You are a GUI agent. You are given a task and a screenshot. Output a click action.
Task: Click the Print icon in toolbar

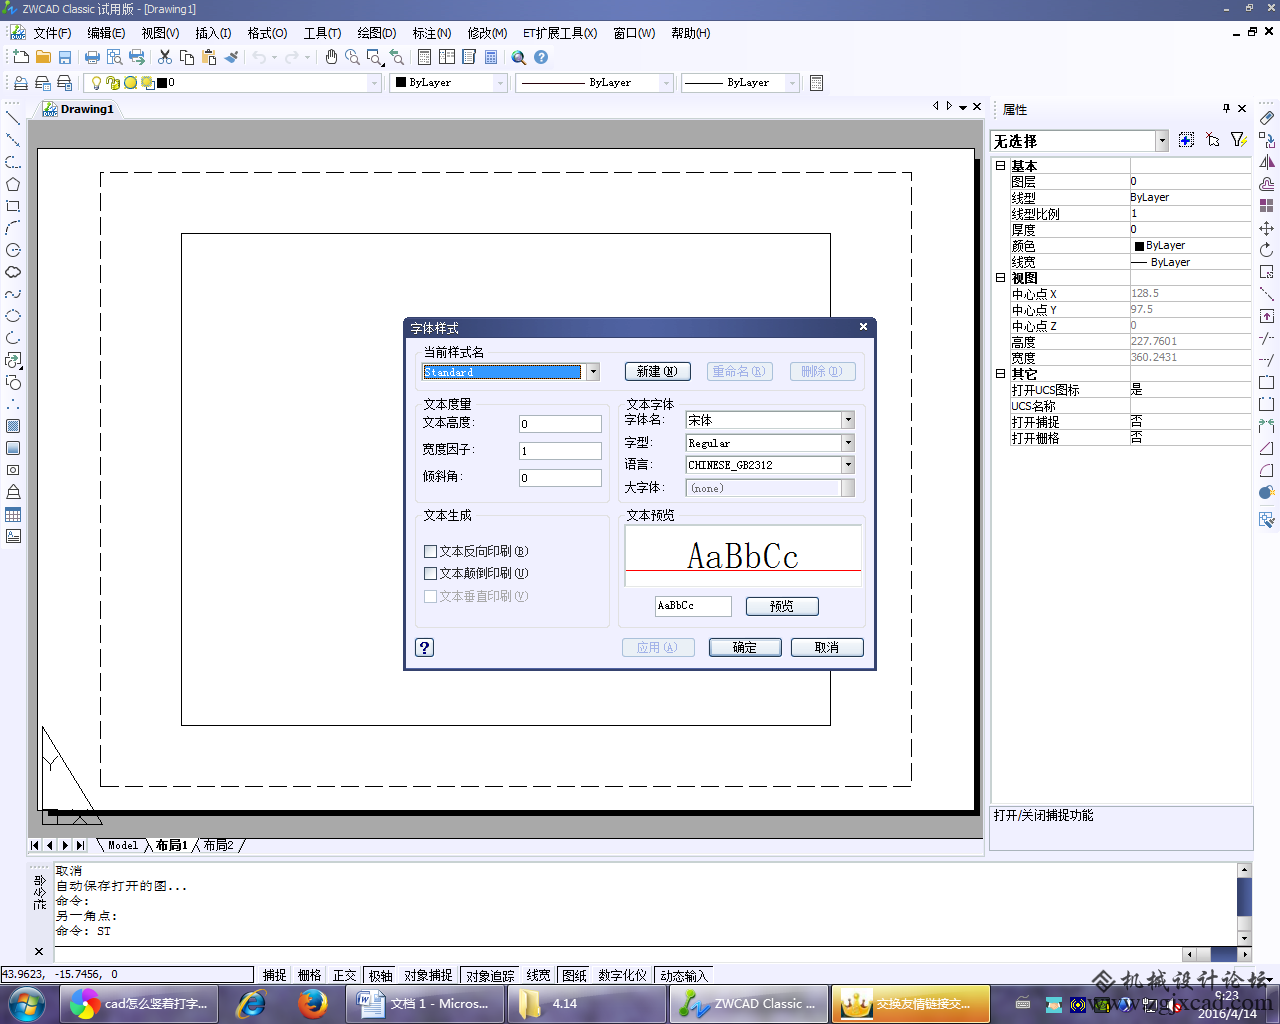[x=93, y=57]
